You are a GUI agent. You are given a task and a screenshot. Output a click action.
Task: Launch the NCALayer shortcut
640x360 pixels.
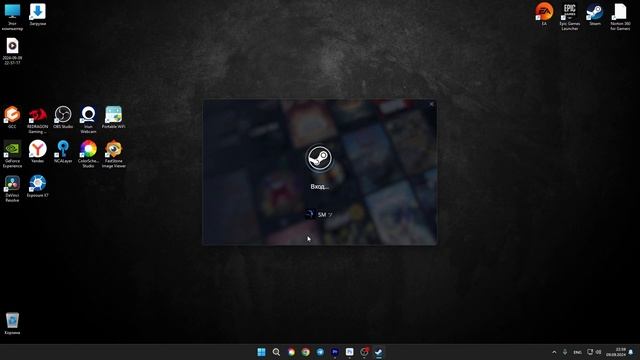[63, 152]
